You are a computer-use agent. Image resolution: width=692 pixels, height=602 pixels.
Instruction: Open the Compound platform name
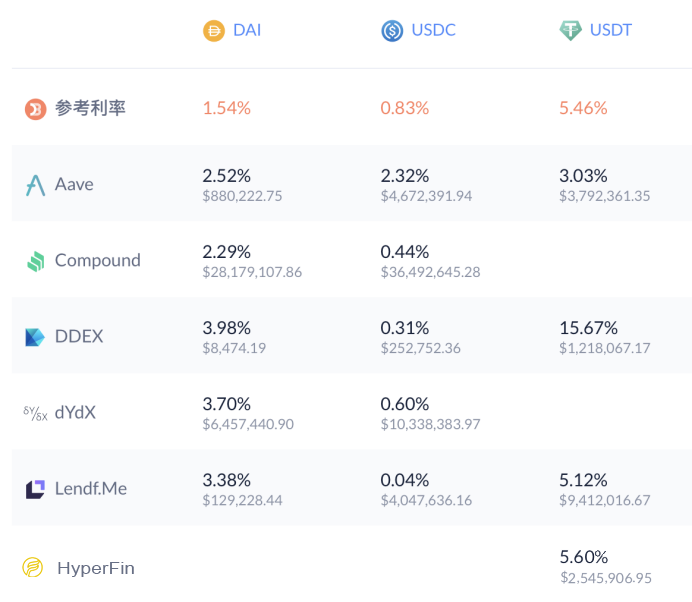98,261
